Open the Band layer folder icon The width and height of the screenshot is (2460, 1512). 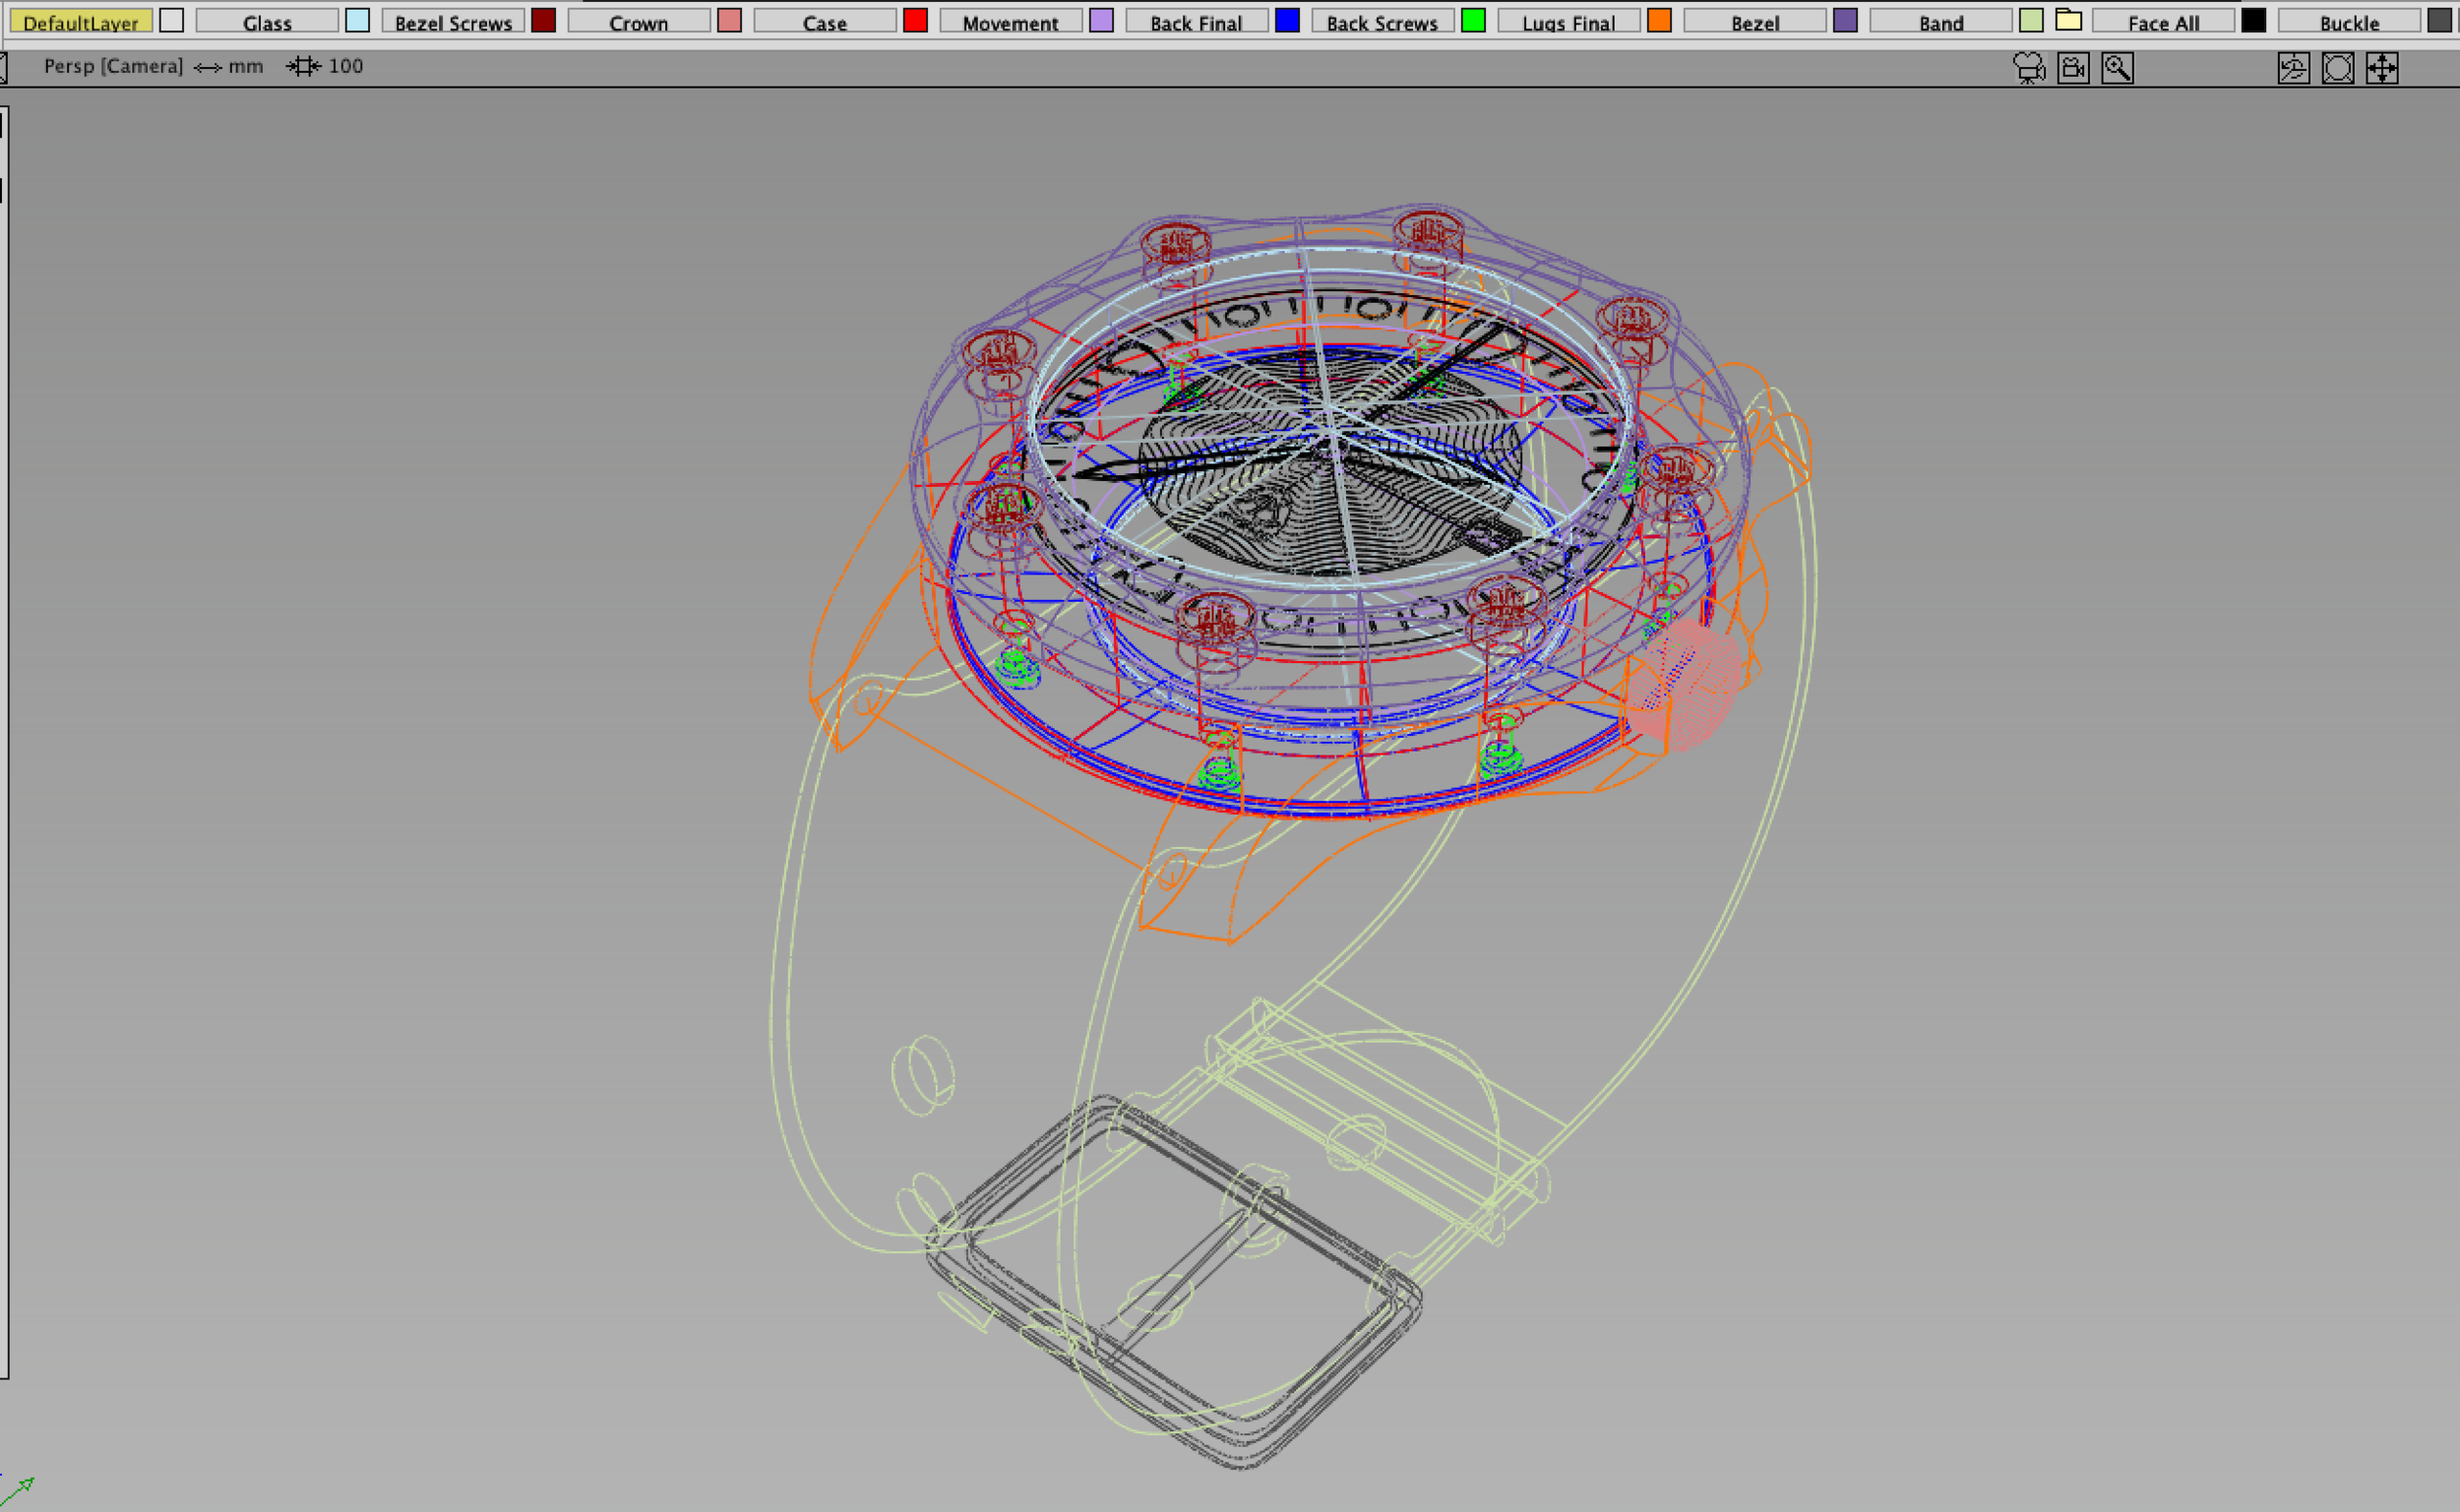tap(2068, 20)
